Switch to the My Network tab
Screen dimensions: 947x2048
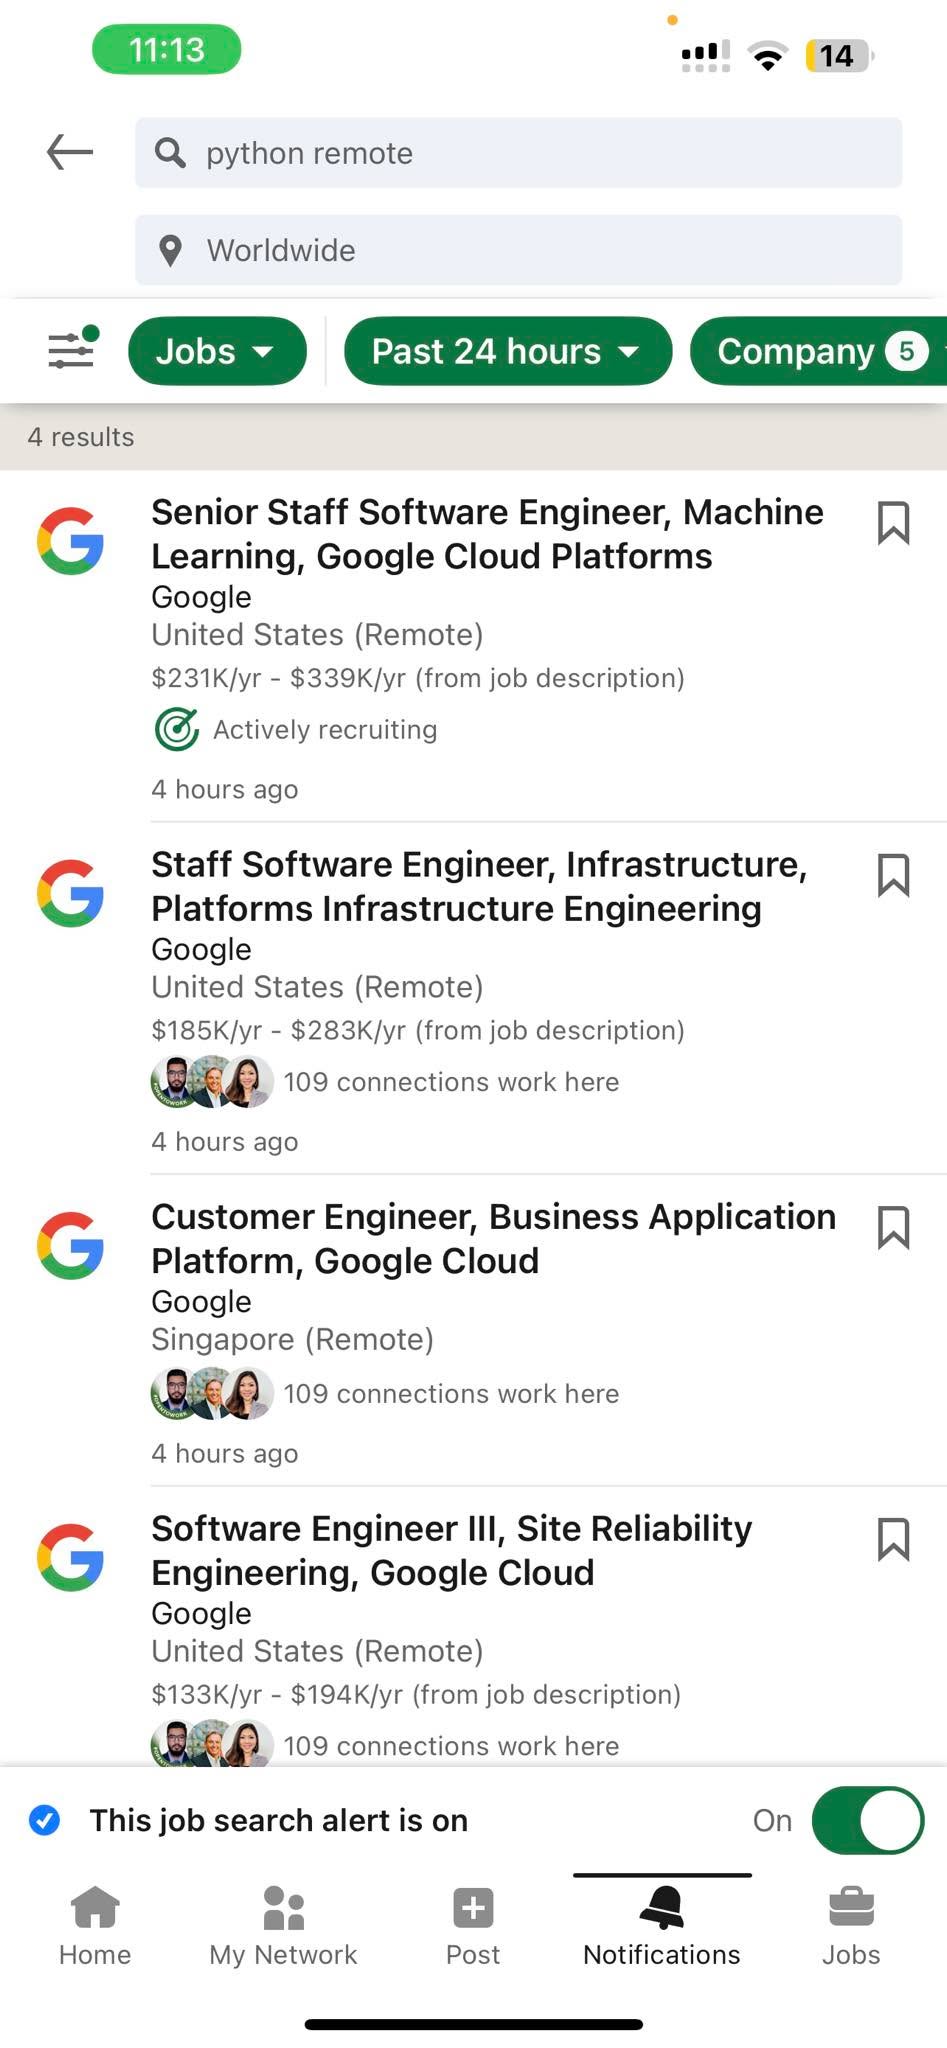(x=283, y=1926)
